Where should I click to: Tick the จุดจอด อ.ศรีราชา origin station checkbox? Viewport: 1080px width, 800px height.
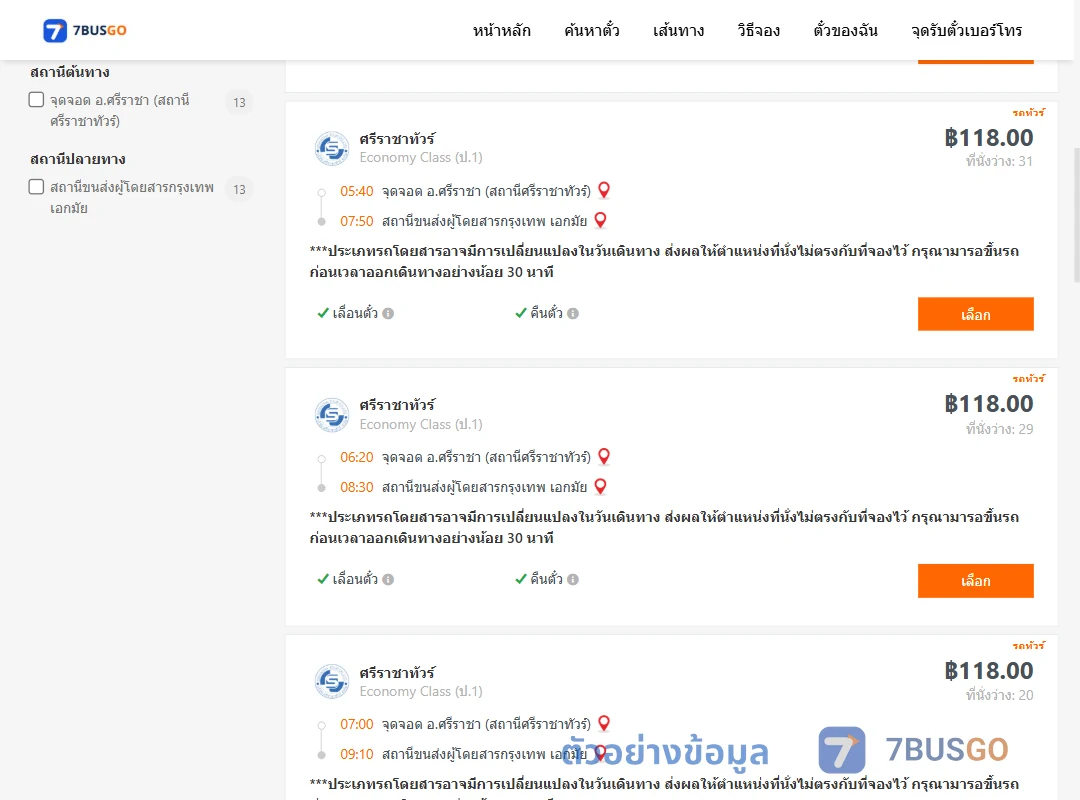click(37, 100)
